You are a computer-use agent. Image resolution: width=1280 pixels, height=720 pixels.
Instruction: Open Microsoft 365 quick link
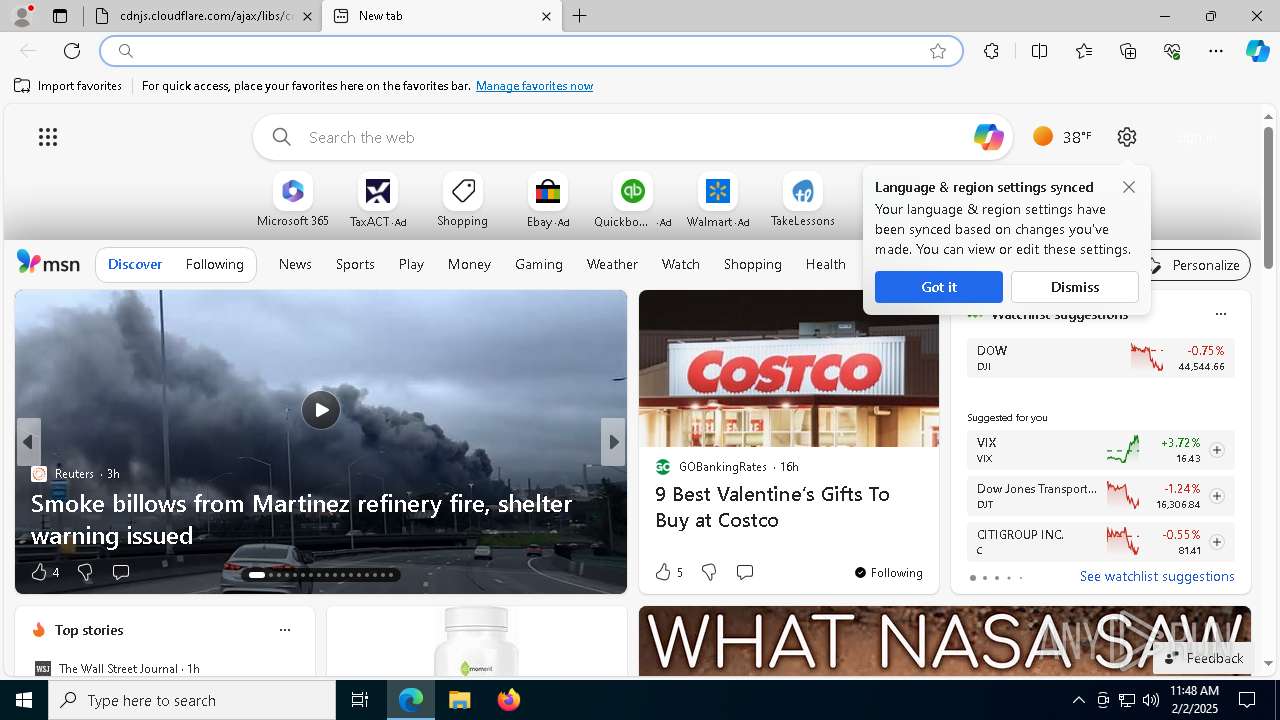tap(293, 201)
